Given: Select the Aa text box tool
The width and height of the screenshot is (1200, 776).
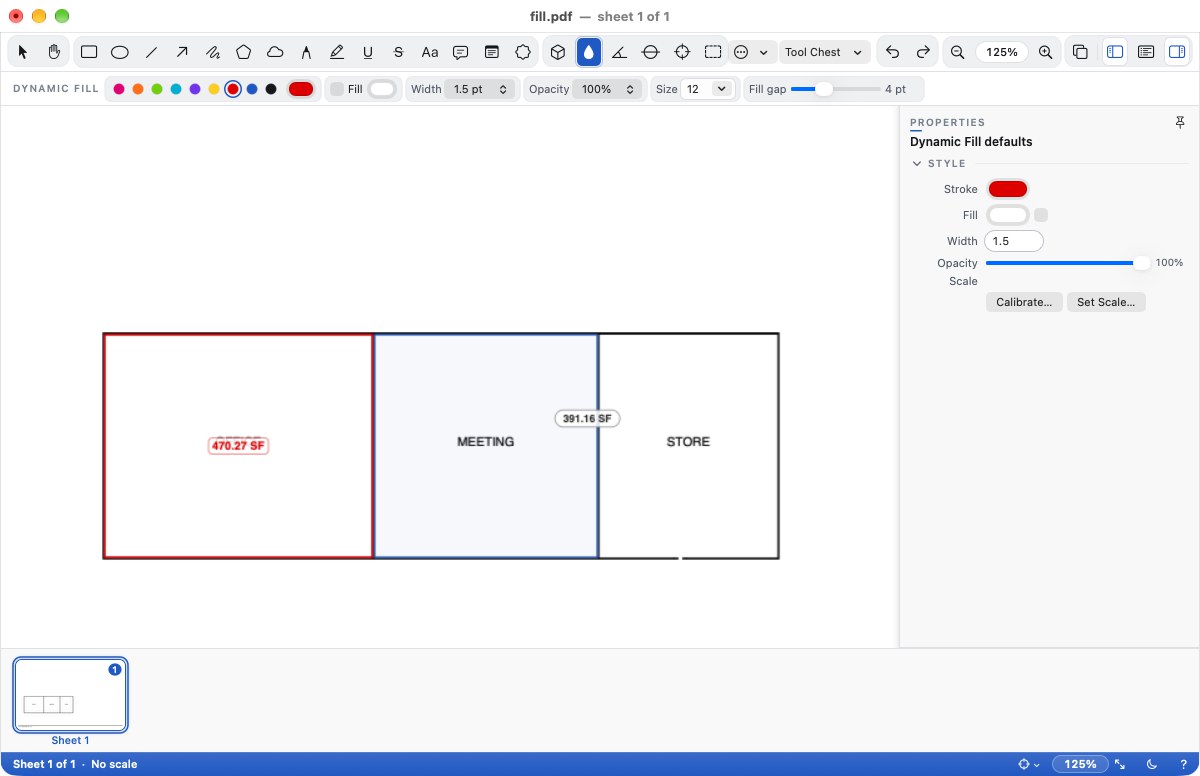Looking at the screenshot, I should [430, 52].
